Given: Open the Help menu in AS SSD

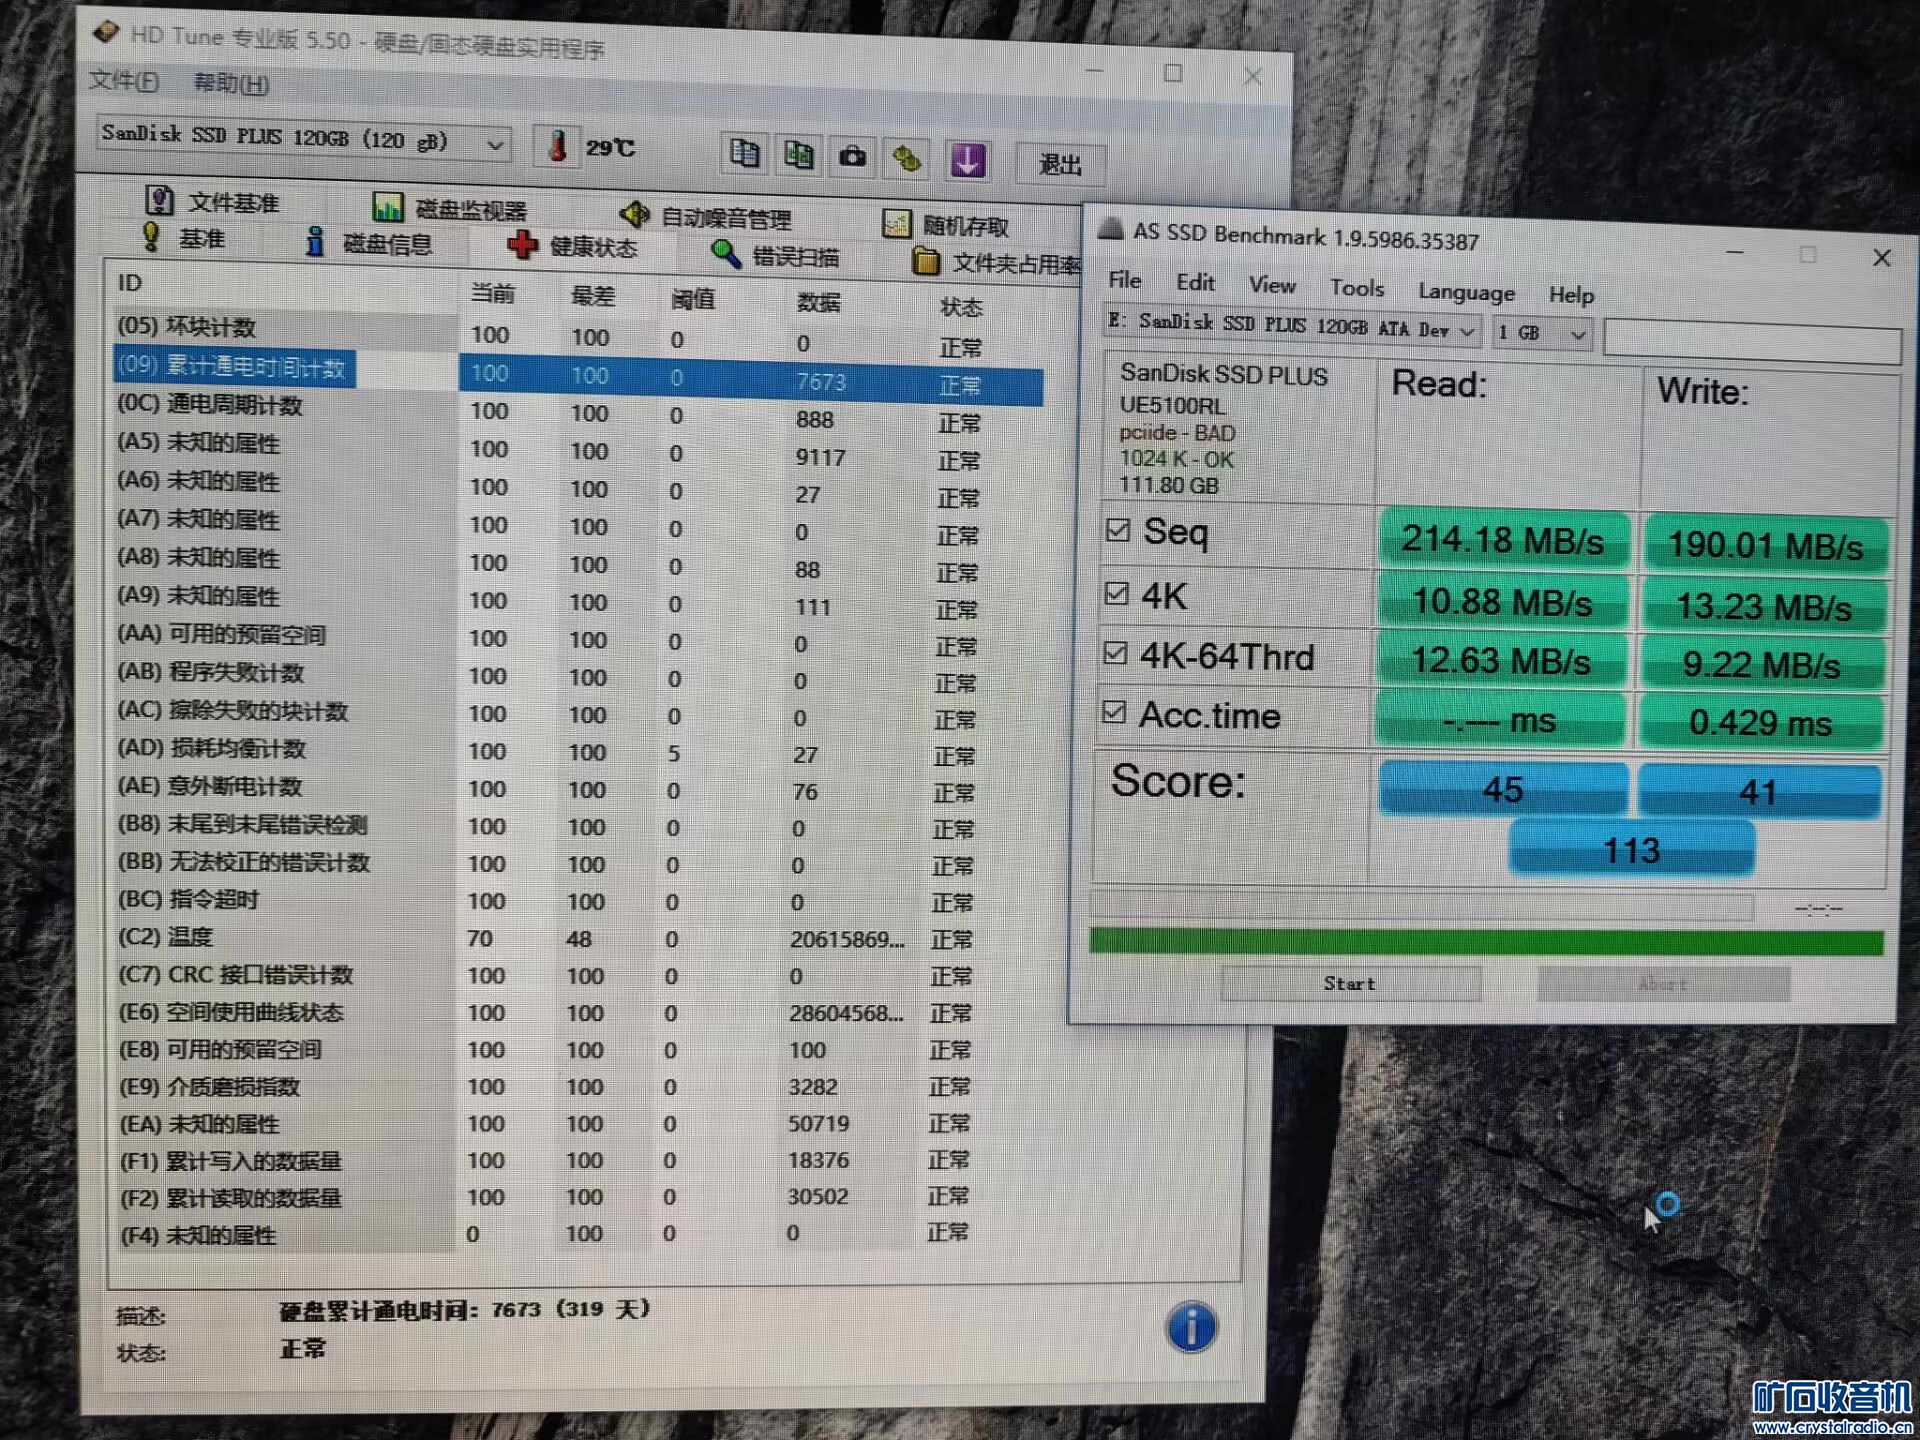Looking at the screenshot, I should coord(1571,295).
